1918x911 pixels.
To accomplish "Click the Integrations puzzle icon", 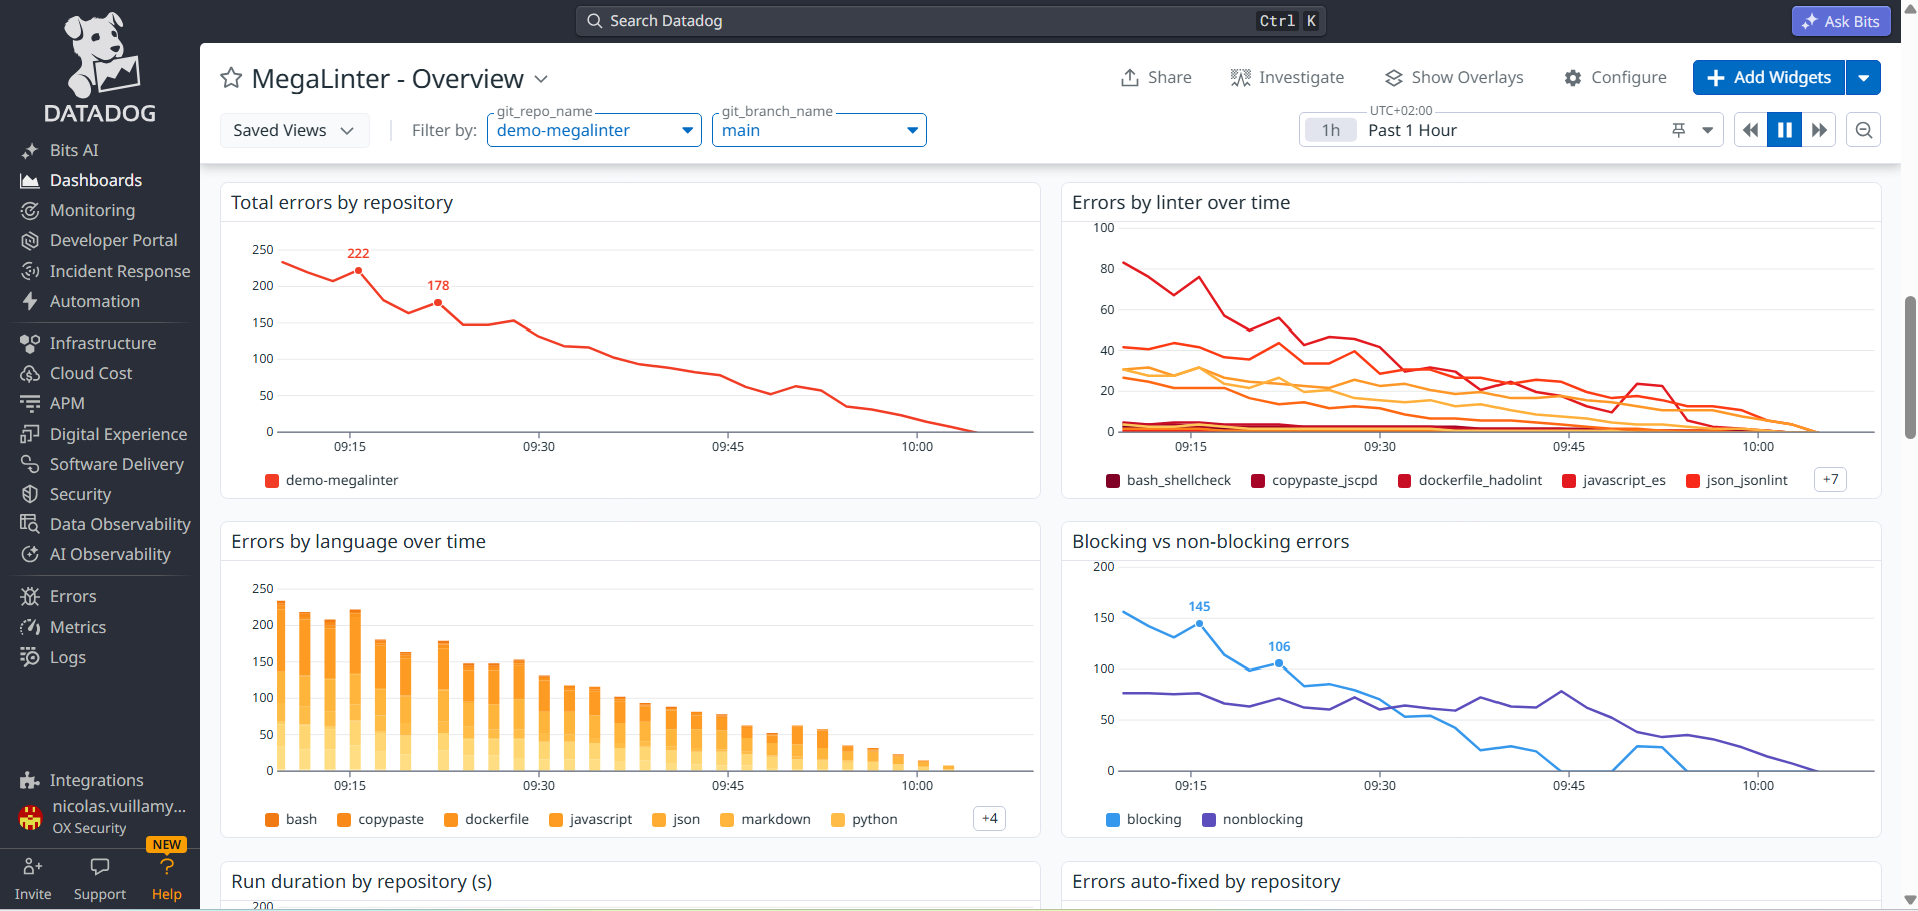I will click(x=30, y=780).
